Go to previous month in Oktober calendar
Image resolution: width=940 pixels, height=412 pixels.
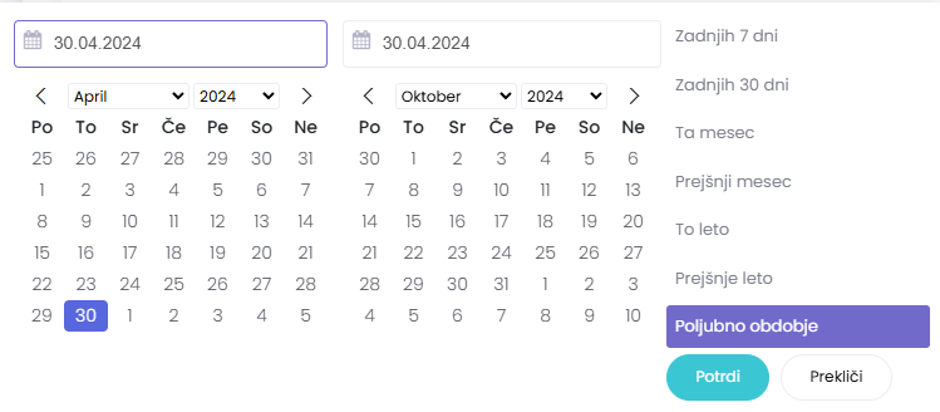coord(369,96)
